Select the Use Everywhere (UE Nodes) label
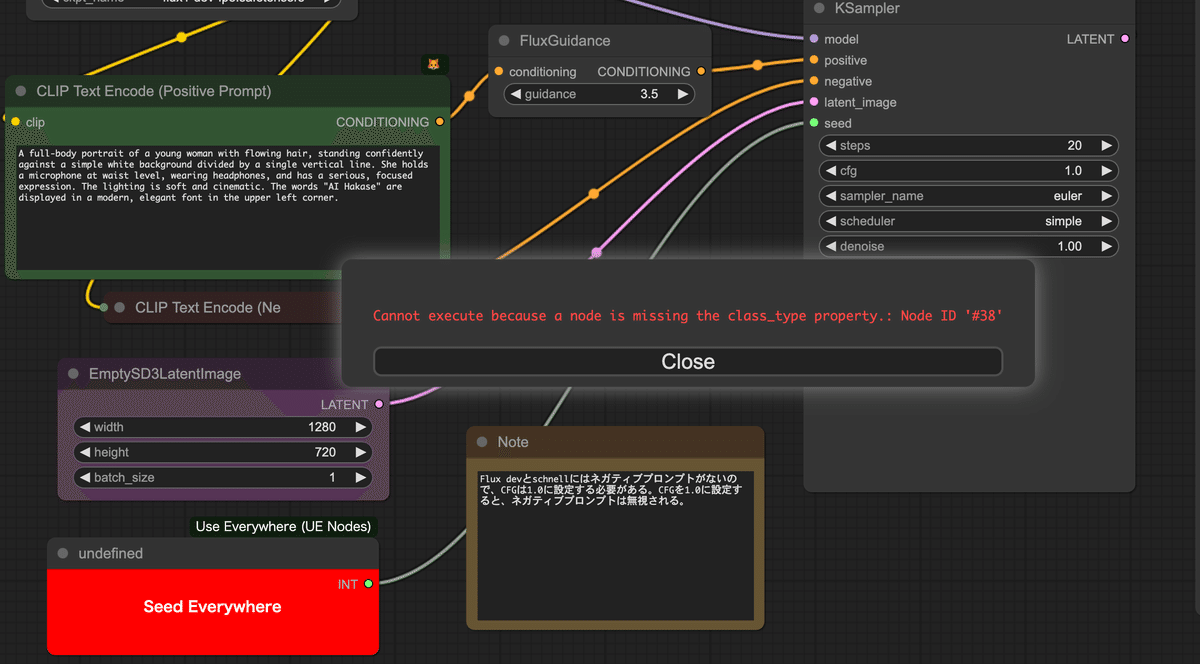This screenshot has width=1200, height=664. (283, 527)
